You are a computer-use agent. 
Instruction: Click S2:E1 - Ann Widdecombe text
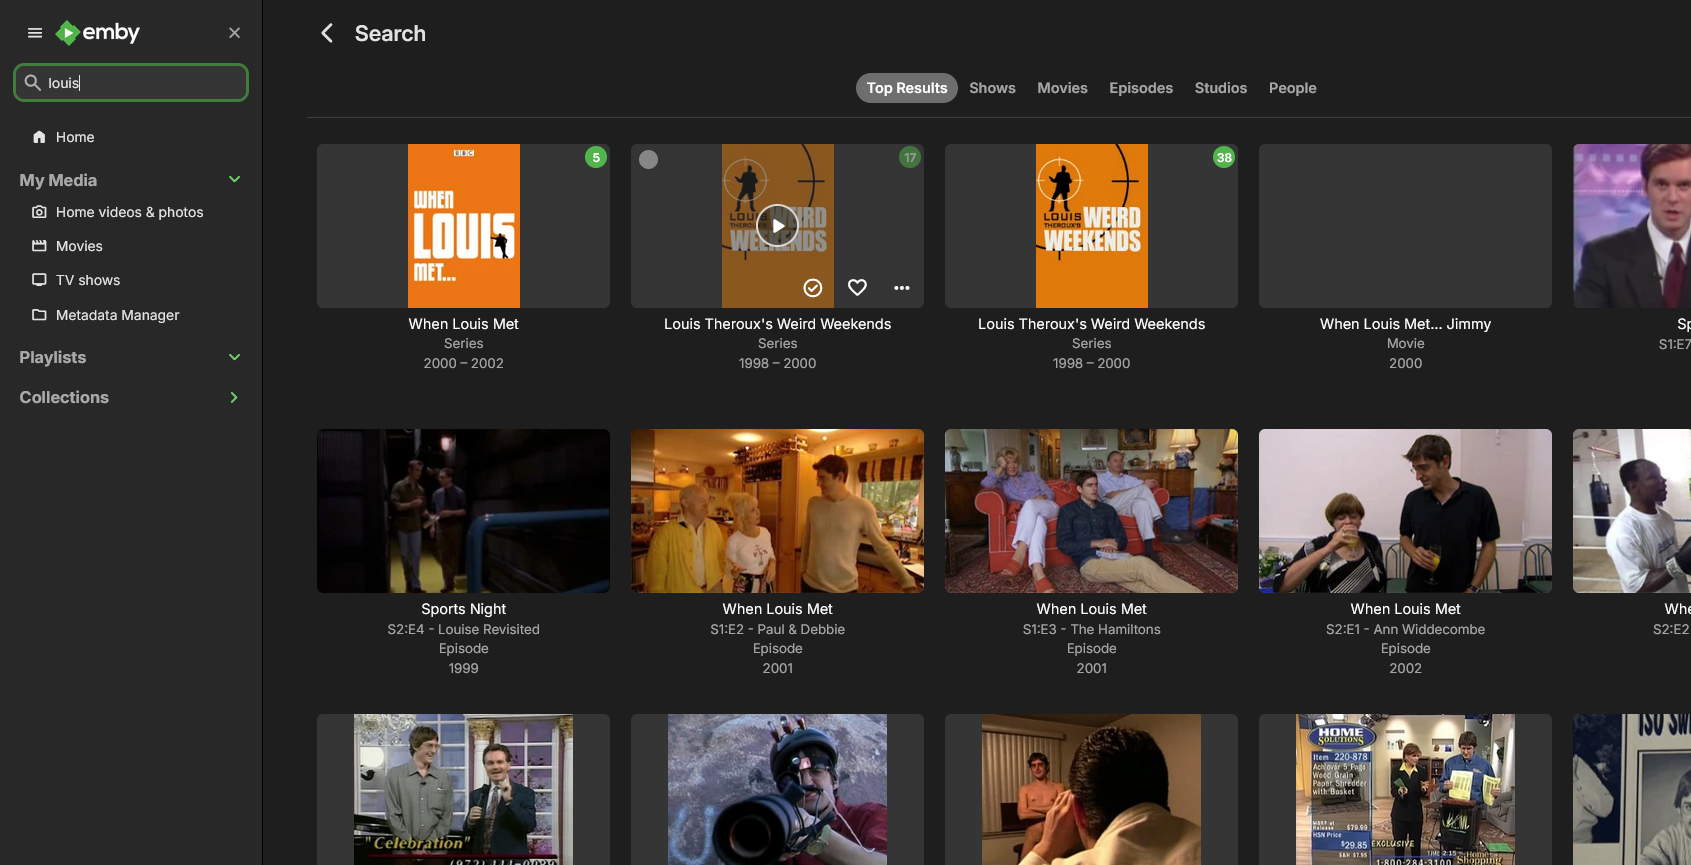tap(1405, 629)
